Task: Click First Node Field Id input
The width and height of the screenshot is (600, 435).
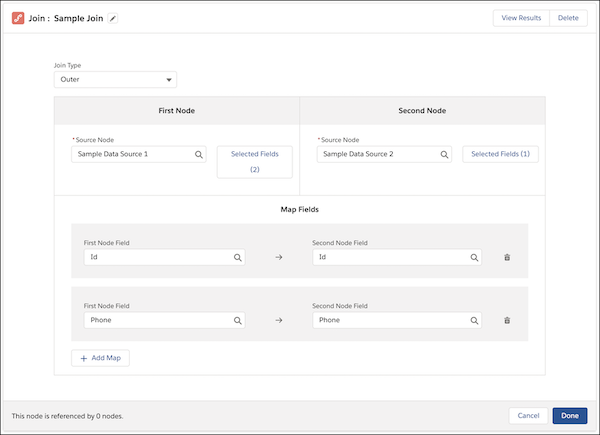Action: pos(165,257)
